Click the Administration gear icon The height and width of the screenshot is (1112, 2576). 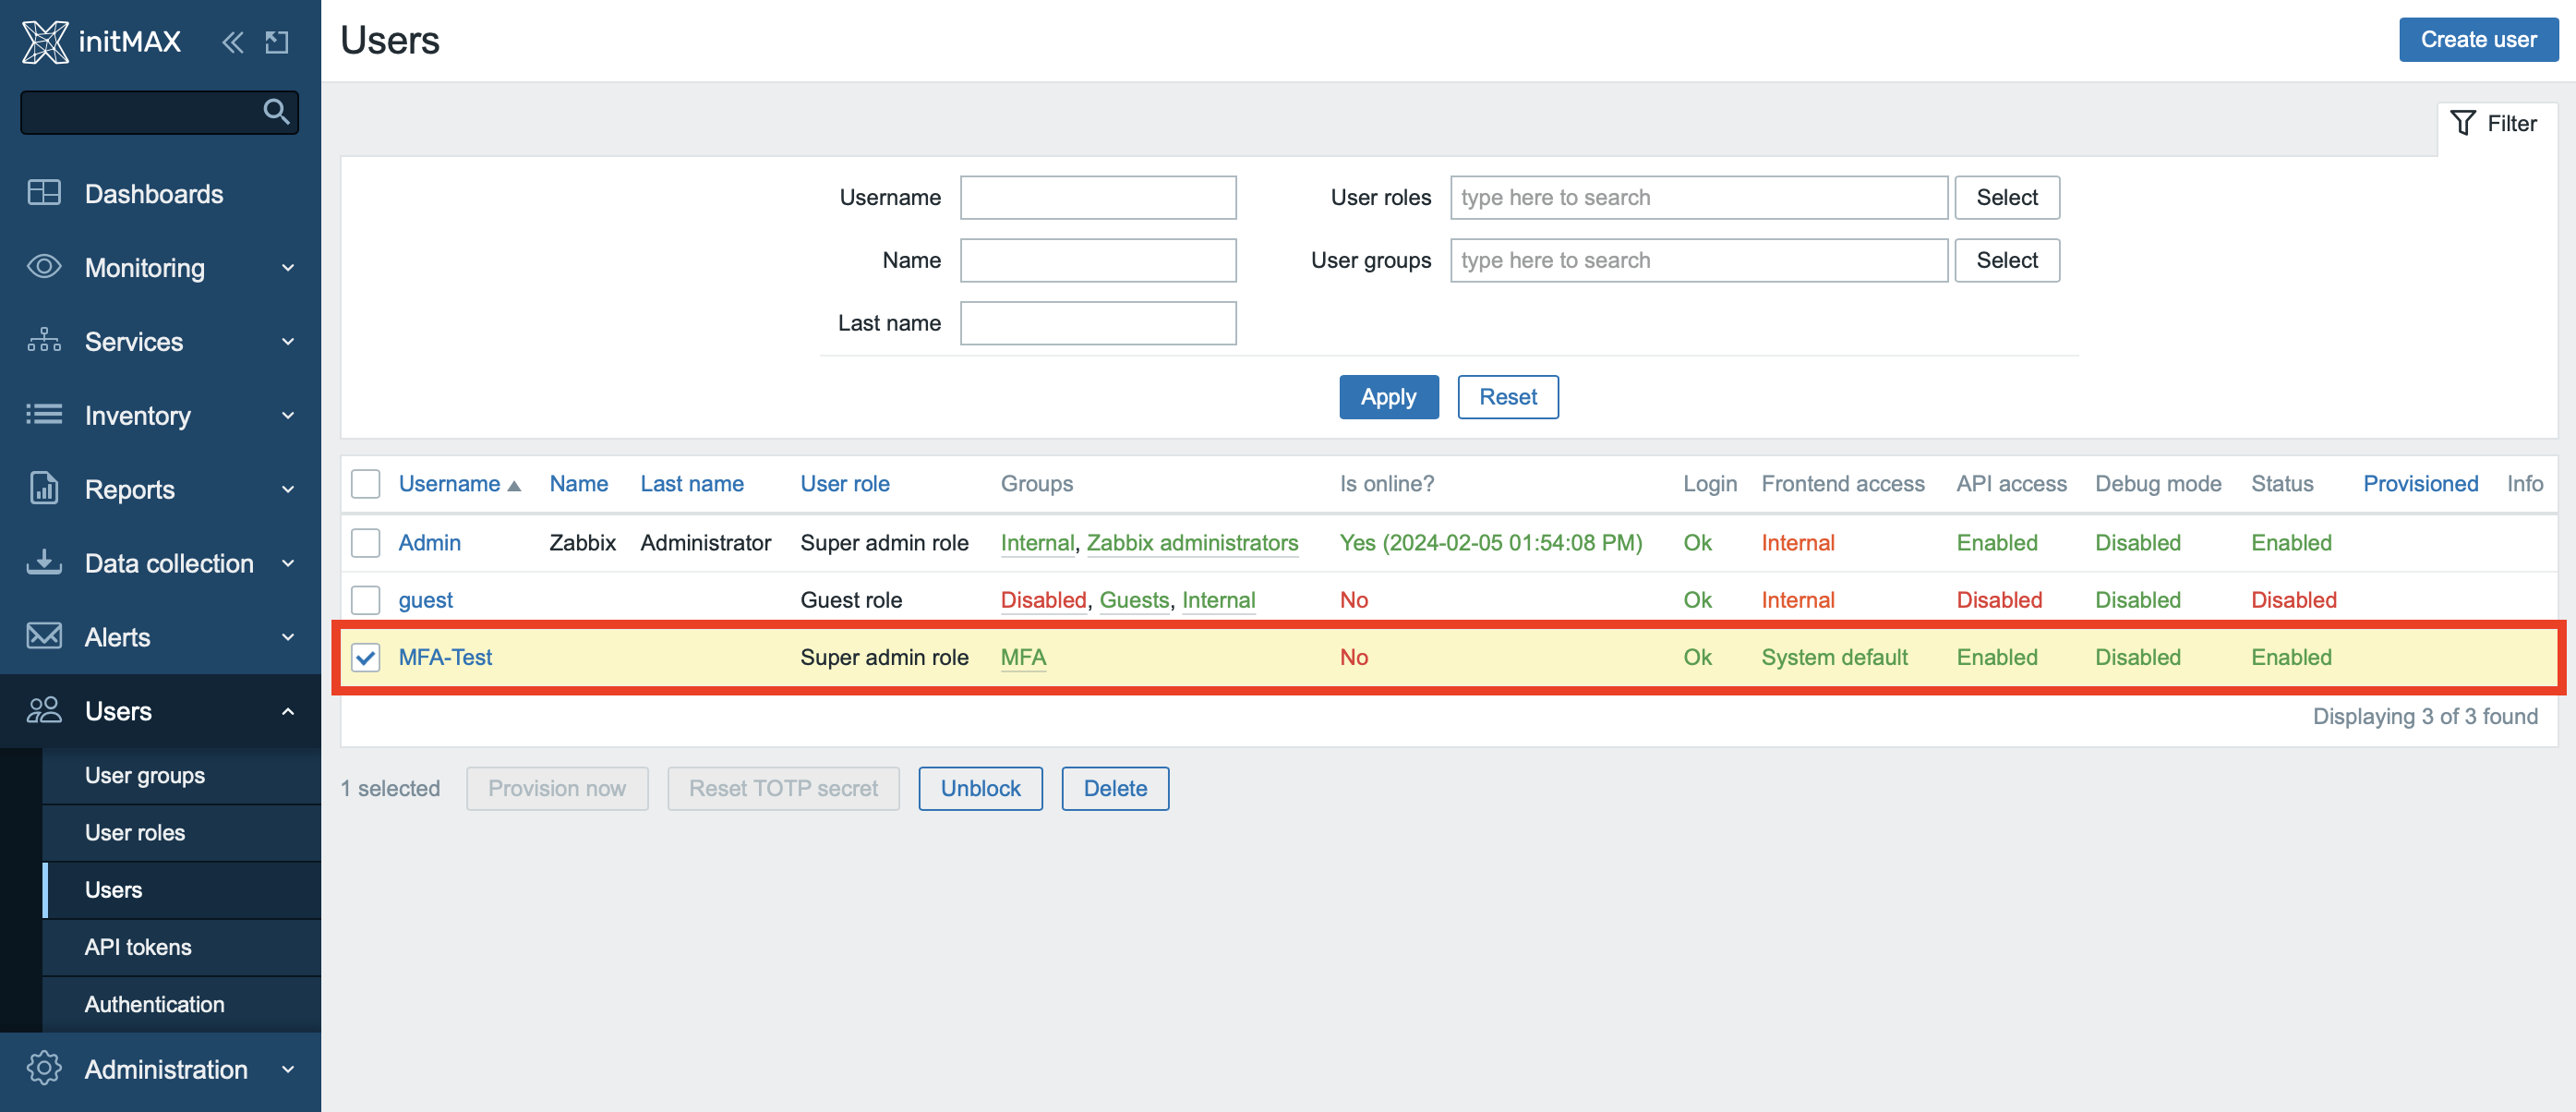pos(44,1068)
